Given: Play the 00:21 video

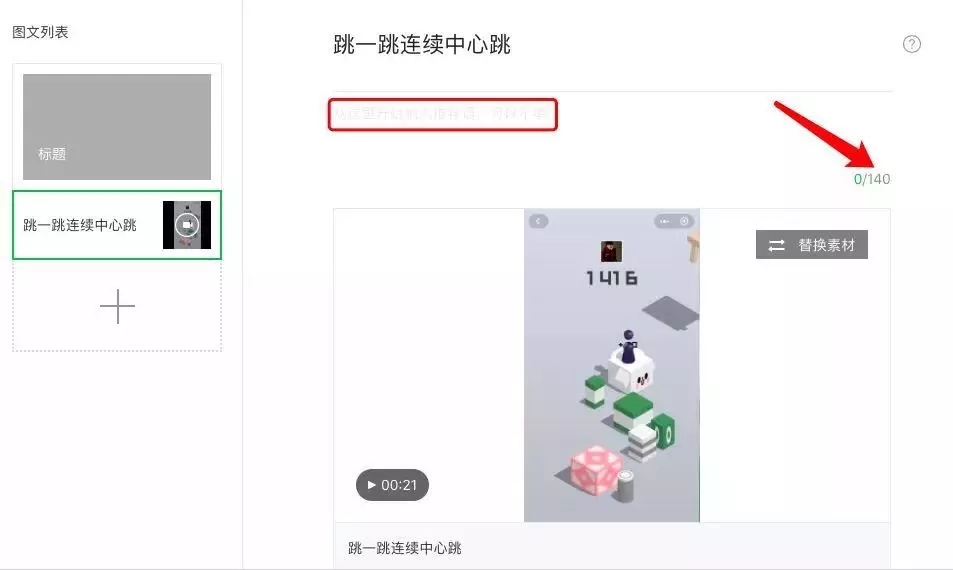Looking at the screenshot, I should click(x=392, y=485).
